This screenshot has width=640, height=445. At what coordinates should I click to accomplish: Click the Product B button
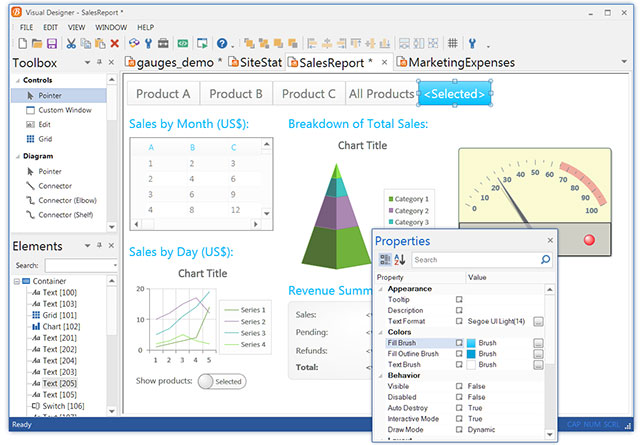(236, 94)
